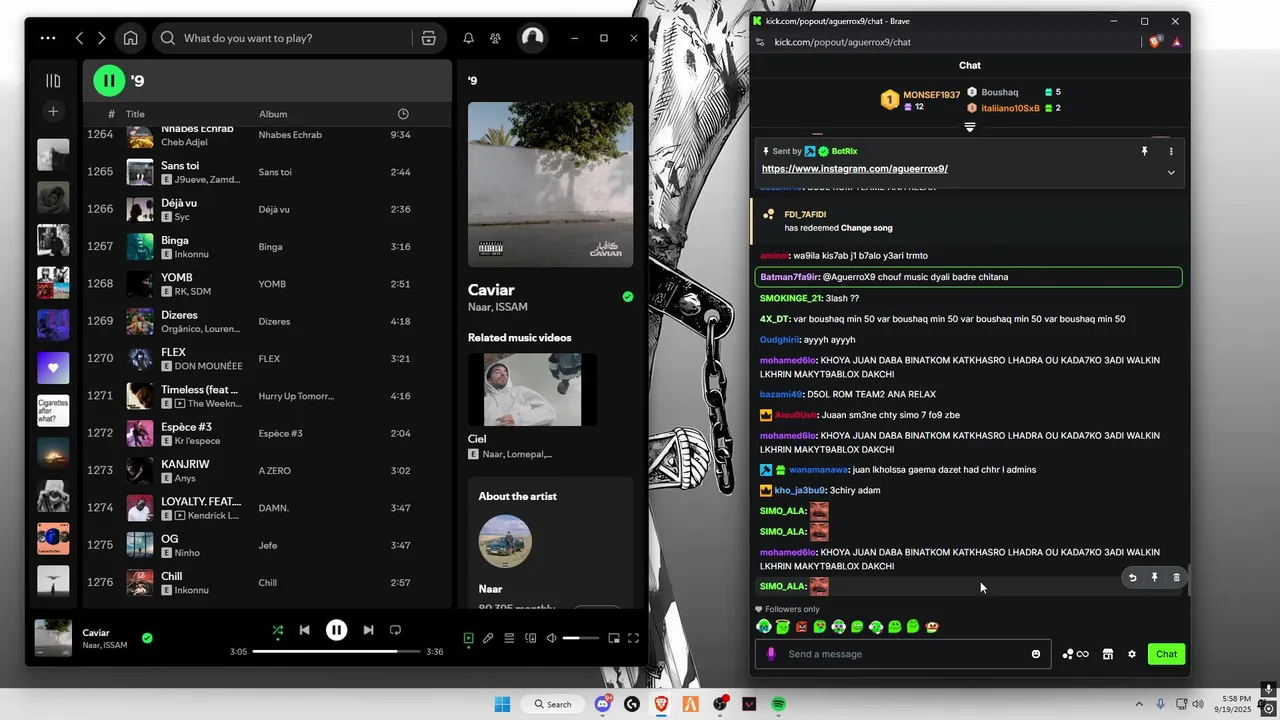Pin the hovered SIMO_ALA message
The width and height of the screenshot is (1280, 720).
pos(1154,577)
